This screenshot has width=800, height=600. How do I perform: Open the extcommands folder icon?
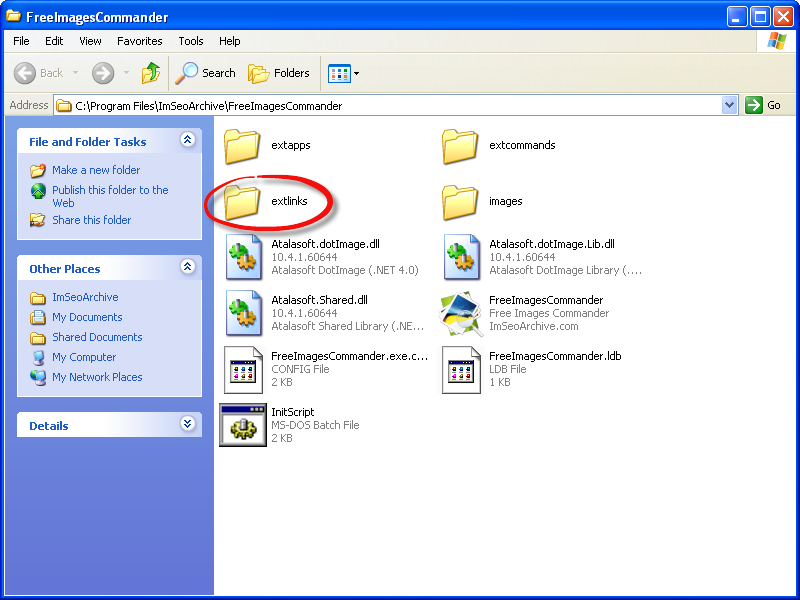(460, 146)
